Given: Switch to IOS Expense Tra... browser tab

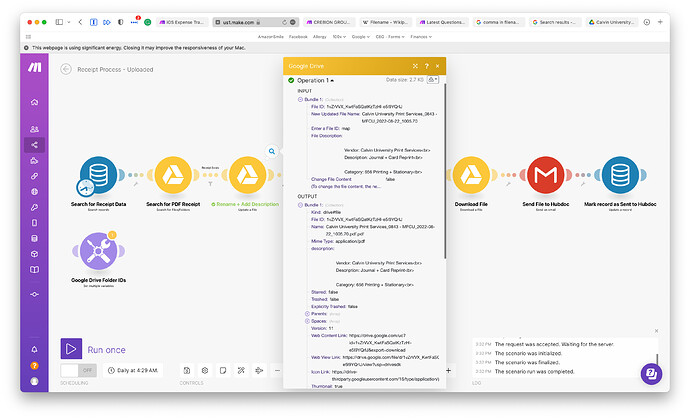Looking at the screenshot, I should click(182, 22).
